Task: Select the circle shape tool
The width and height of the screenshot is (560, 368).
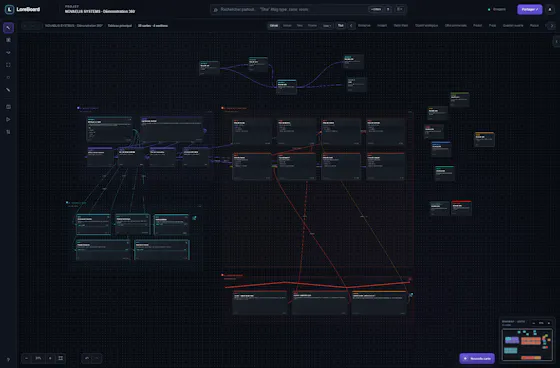Action: pos(8,78)
